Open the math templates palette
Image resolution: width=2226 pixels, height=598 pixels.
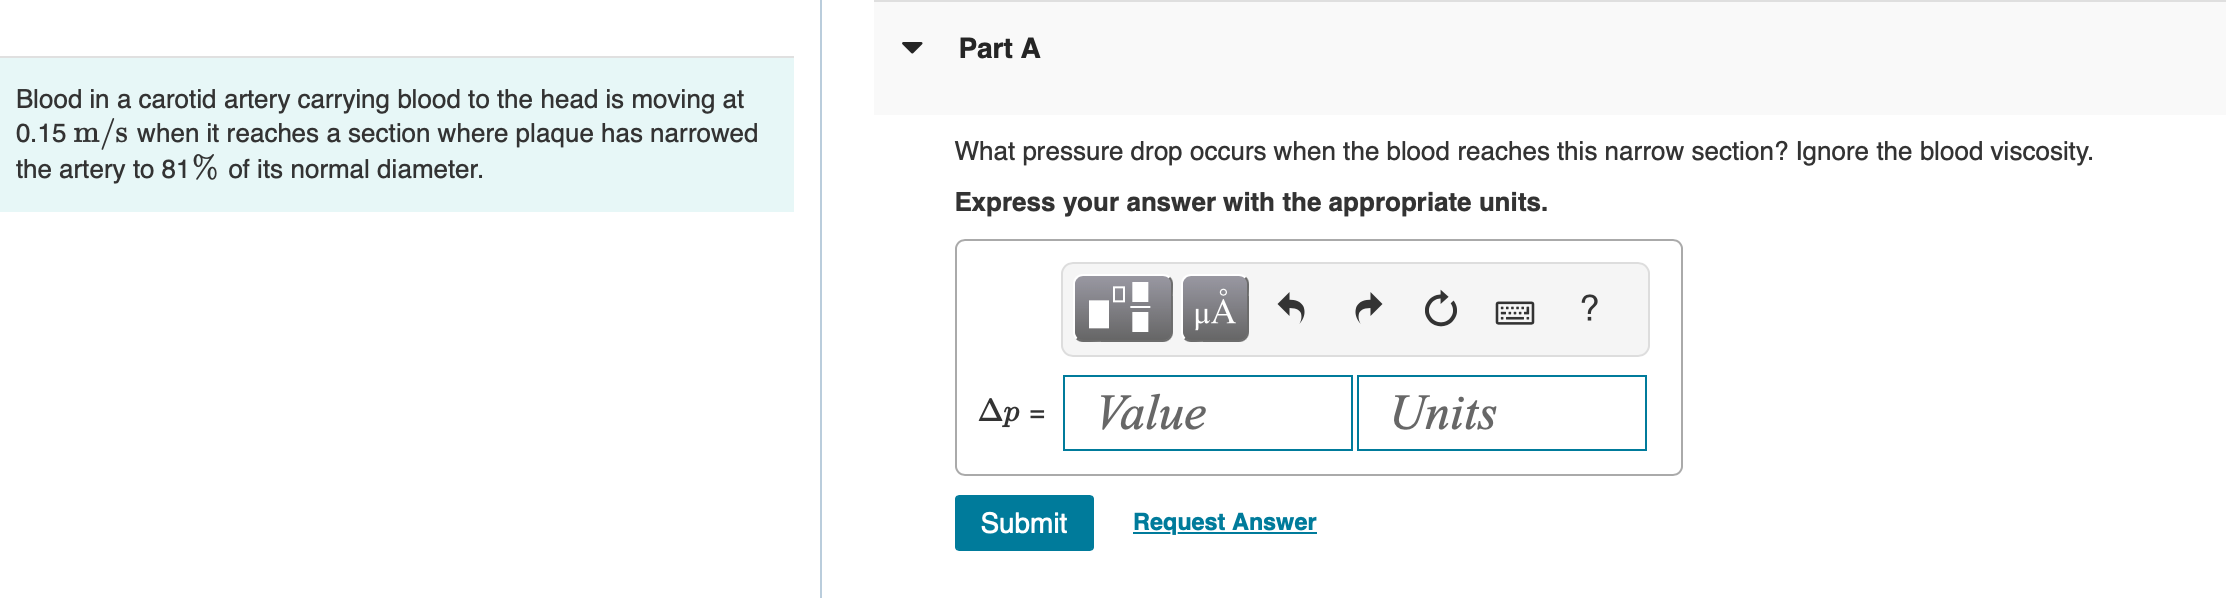point(1123,309)
